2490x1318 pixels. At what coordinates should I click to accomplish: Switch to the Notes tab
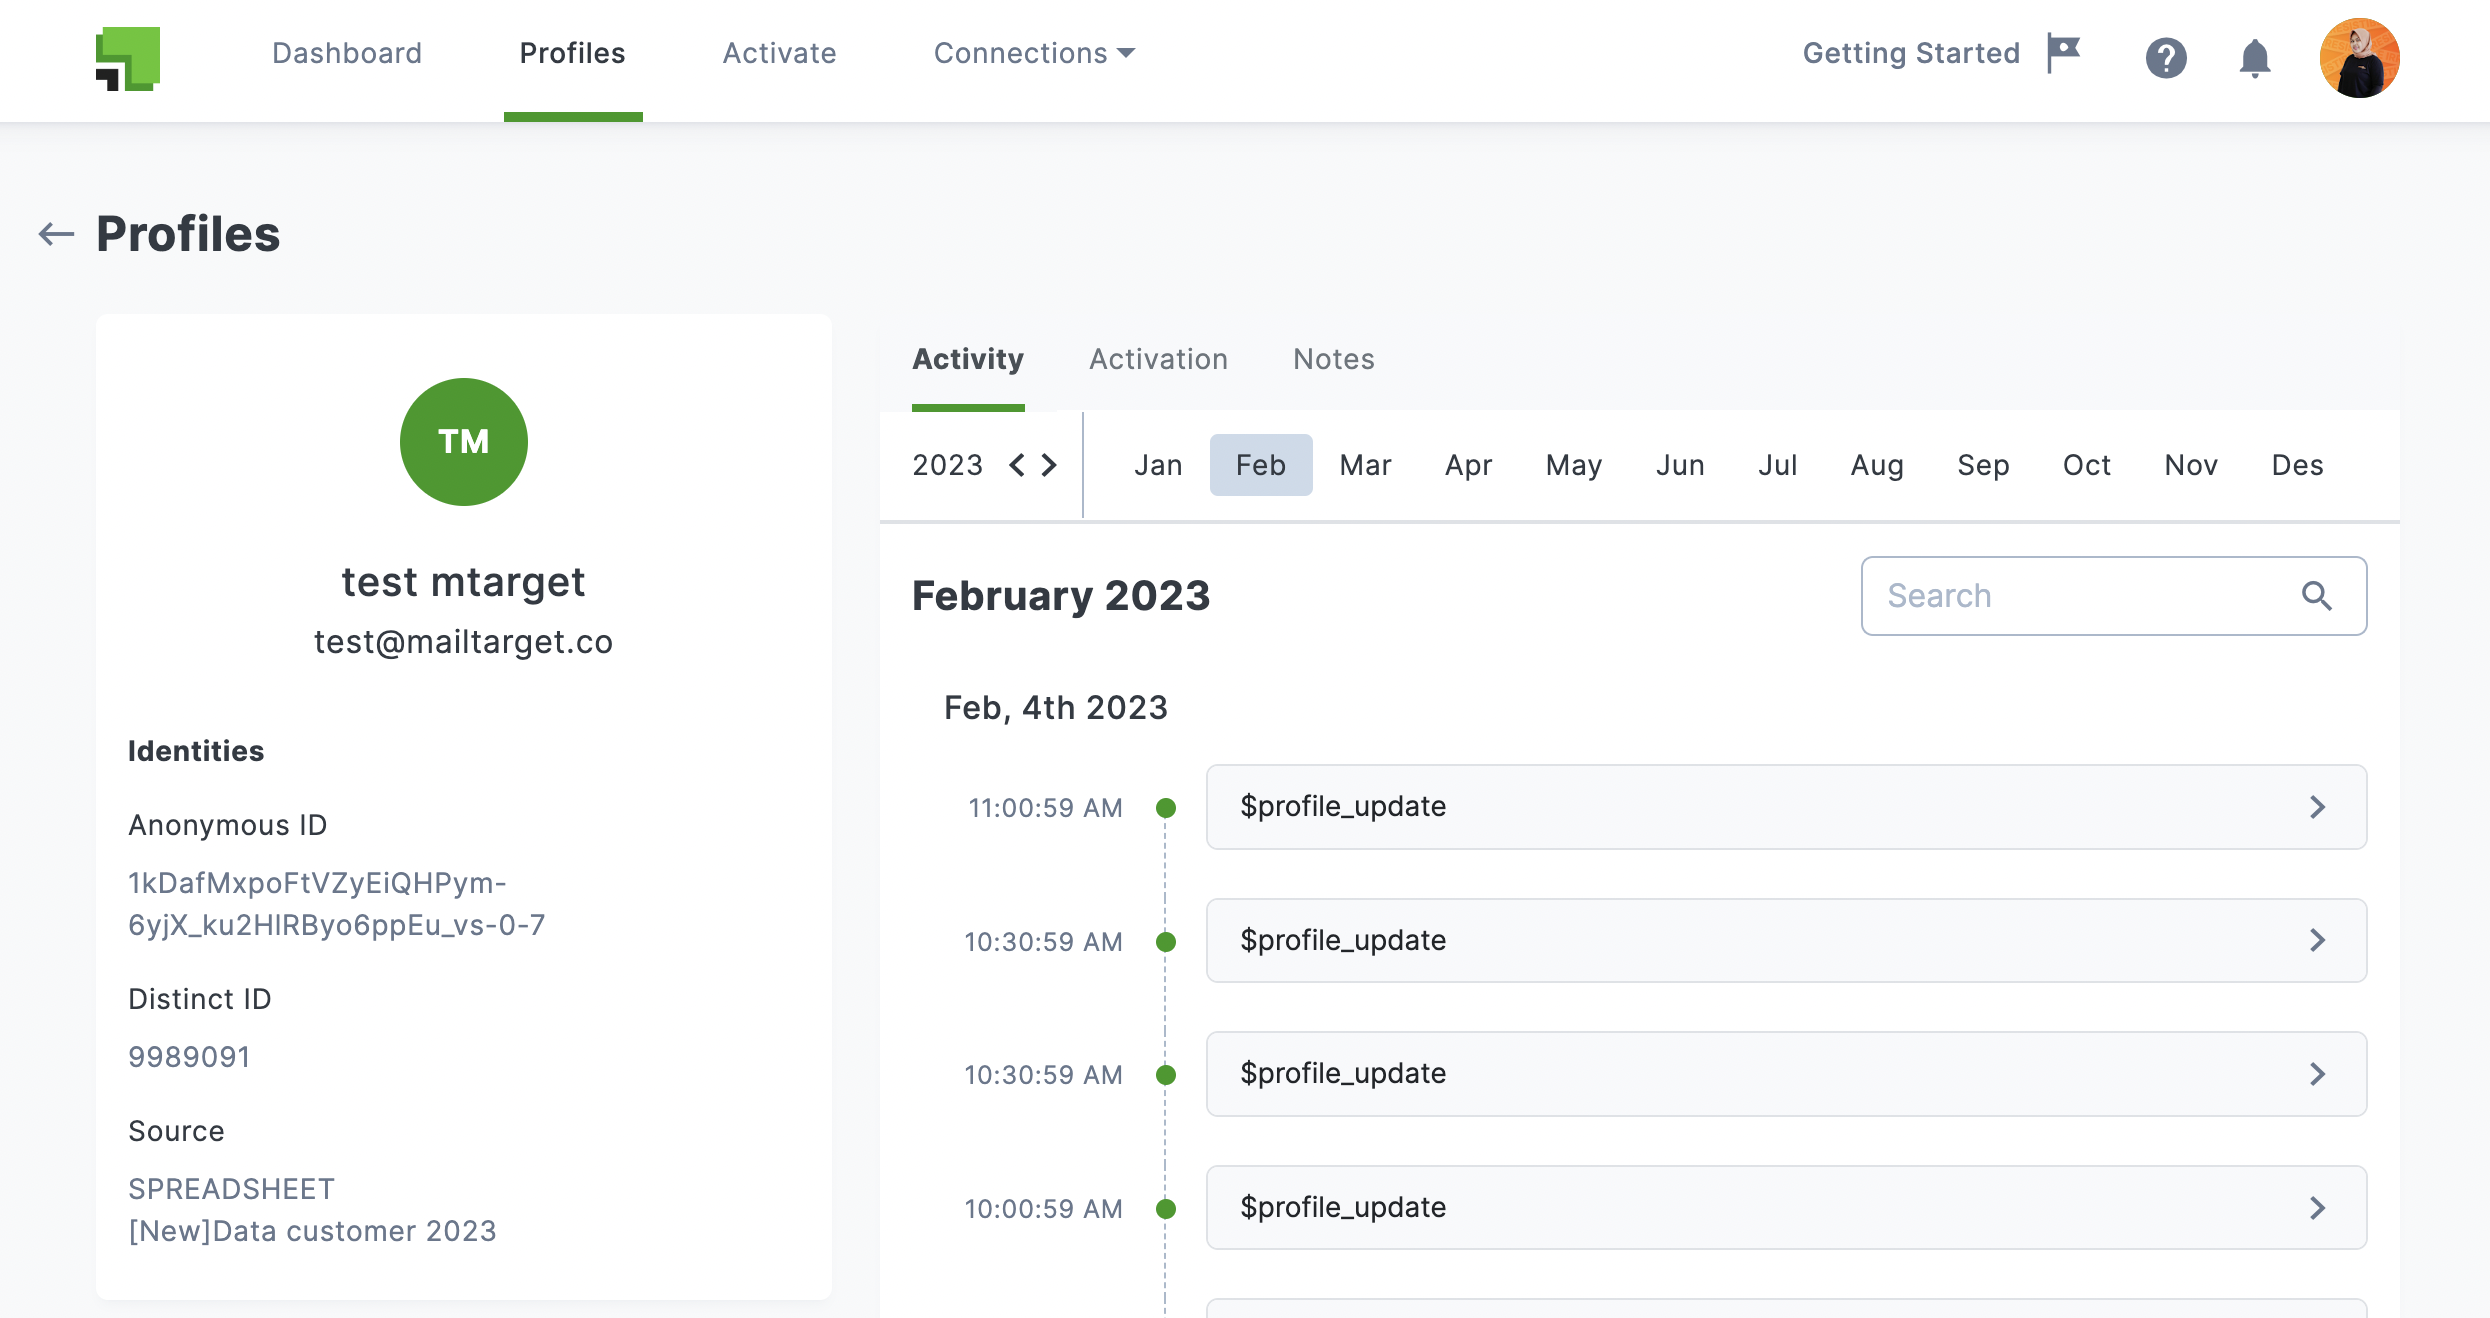pyautogui.click(x=1333, y=359)
